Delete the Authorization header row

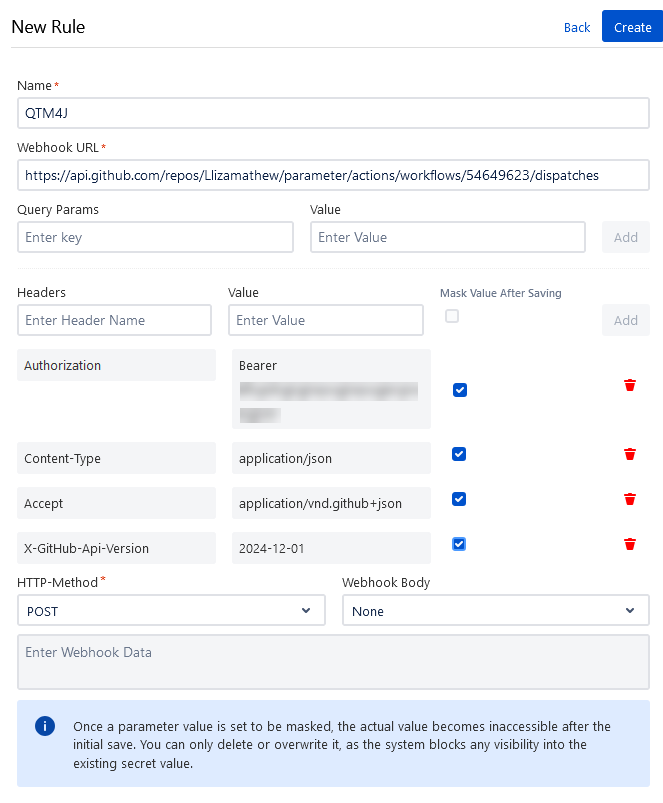(629, 385)
